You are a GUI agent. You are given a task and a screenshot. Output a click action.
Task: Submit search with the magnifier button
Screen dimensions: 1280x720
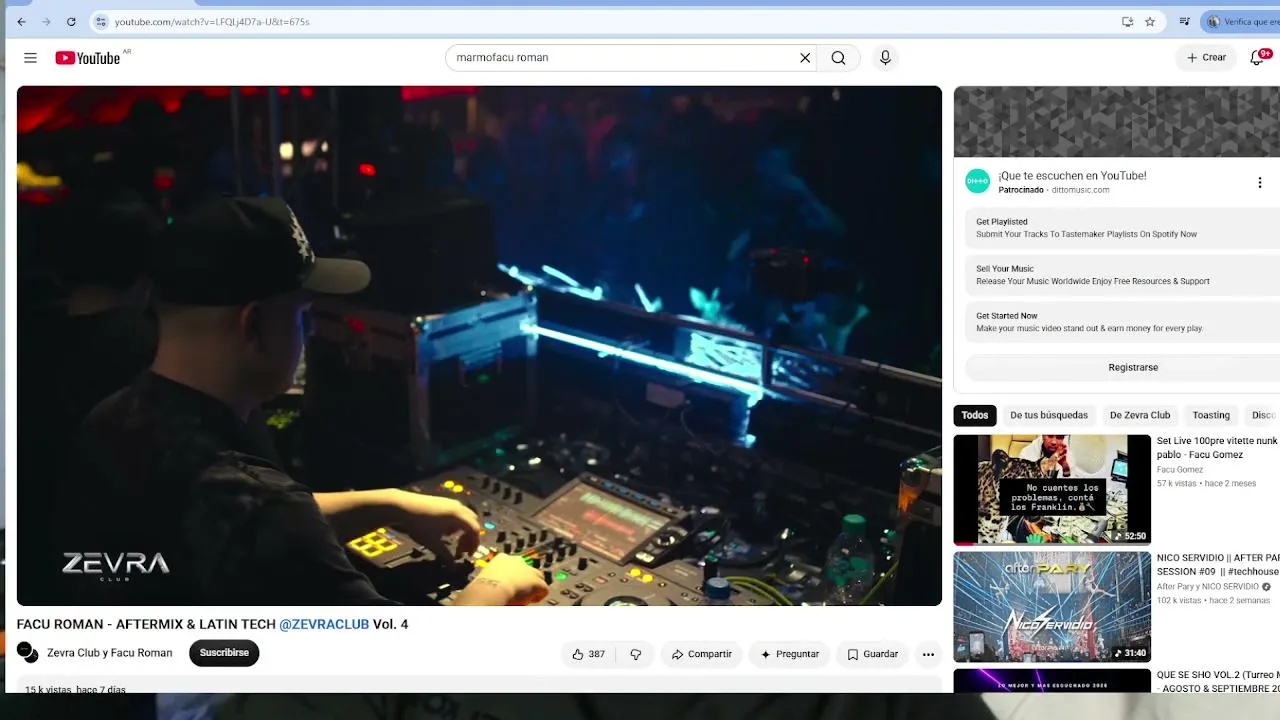point(838,58)
